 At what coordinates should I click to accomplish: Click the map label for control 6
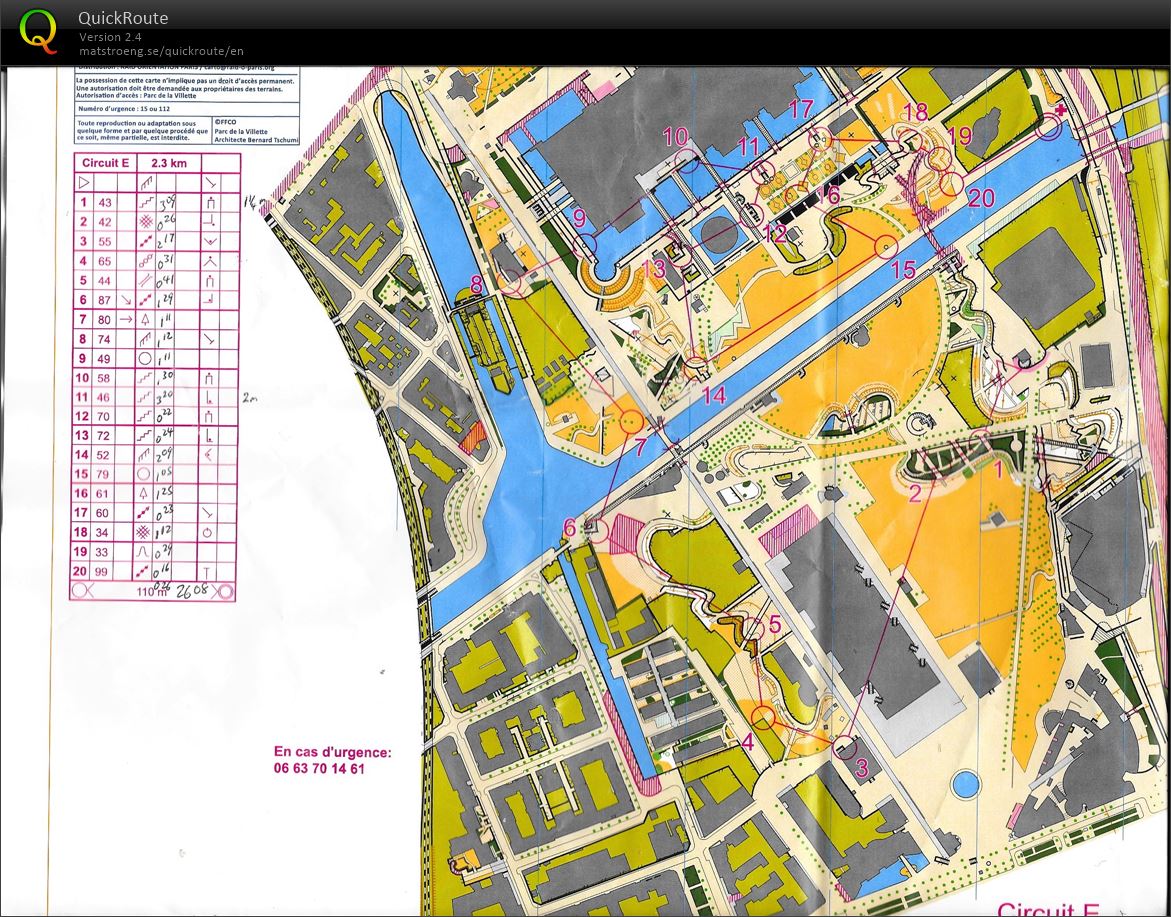click(569, 529)
